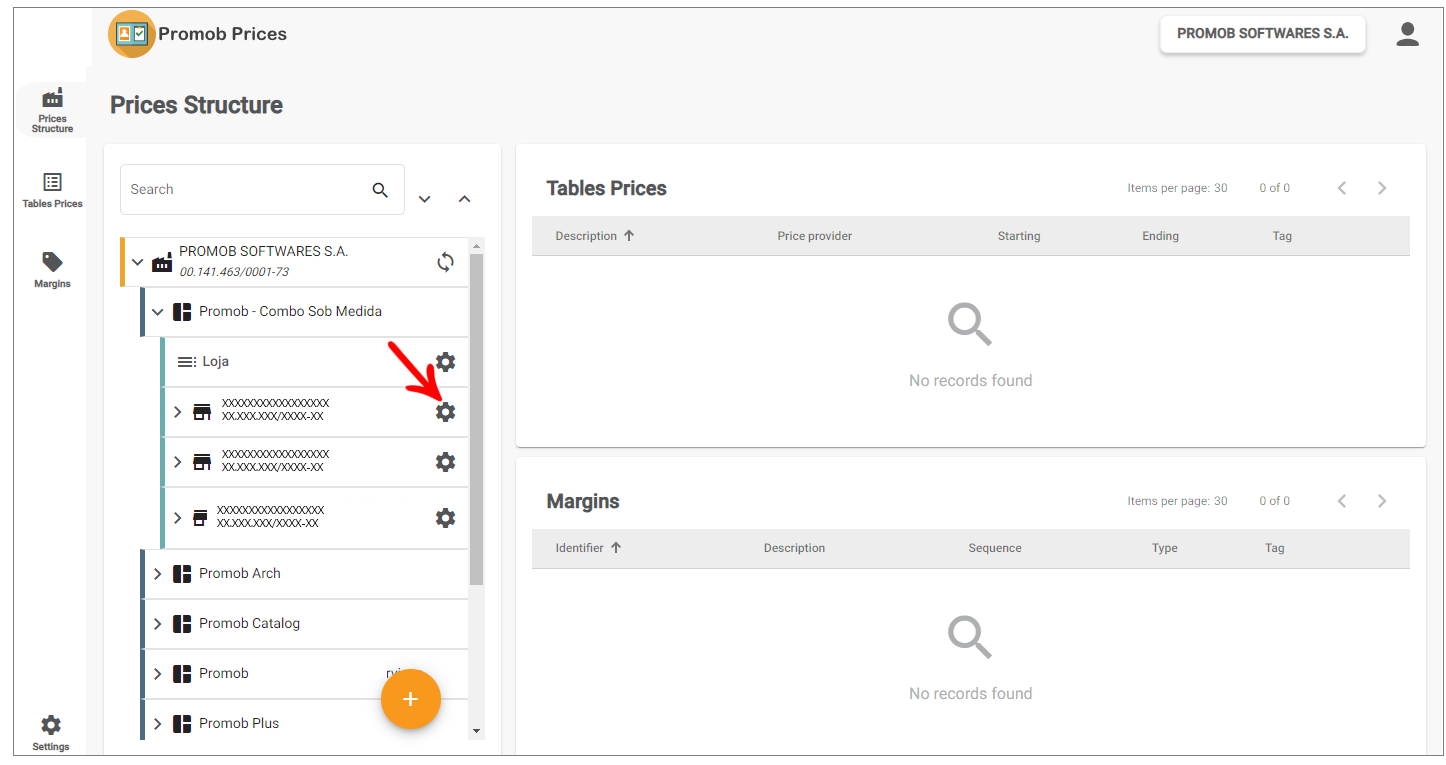Expand the Promob Arch node

tap(157, 574)
